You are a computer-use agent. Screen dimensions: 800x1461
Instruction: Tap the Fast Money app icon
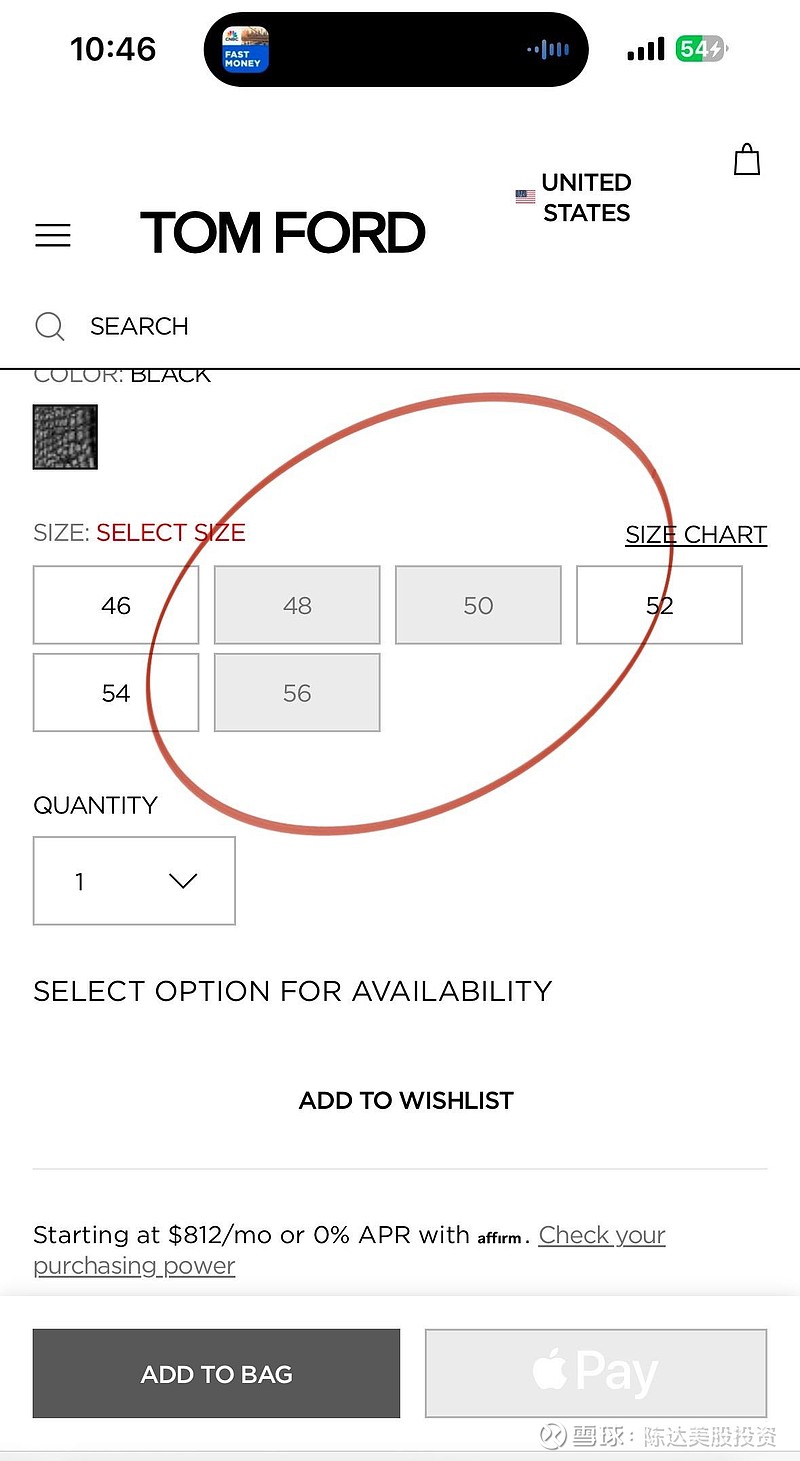[x=245, y=49]
